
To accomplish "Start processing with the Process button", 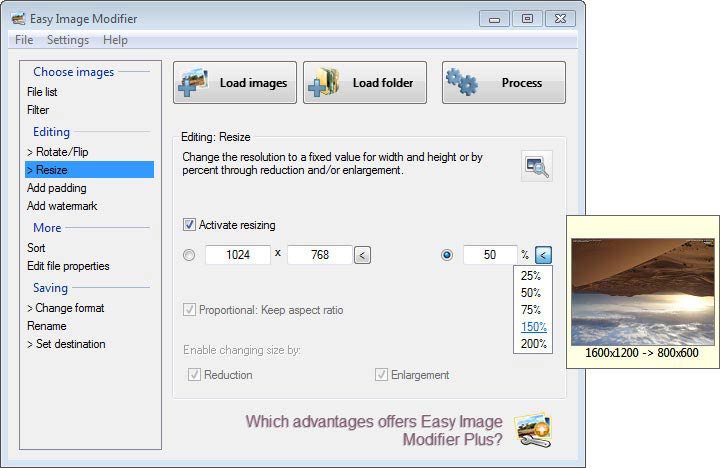I will tap(503, 83).
